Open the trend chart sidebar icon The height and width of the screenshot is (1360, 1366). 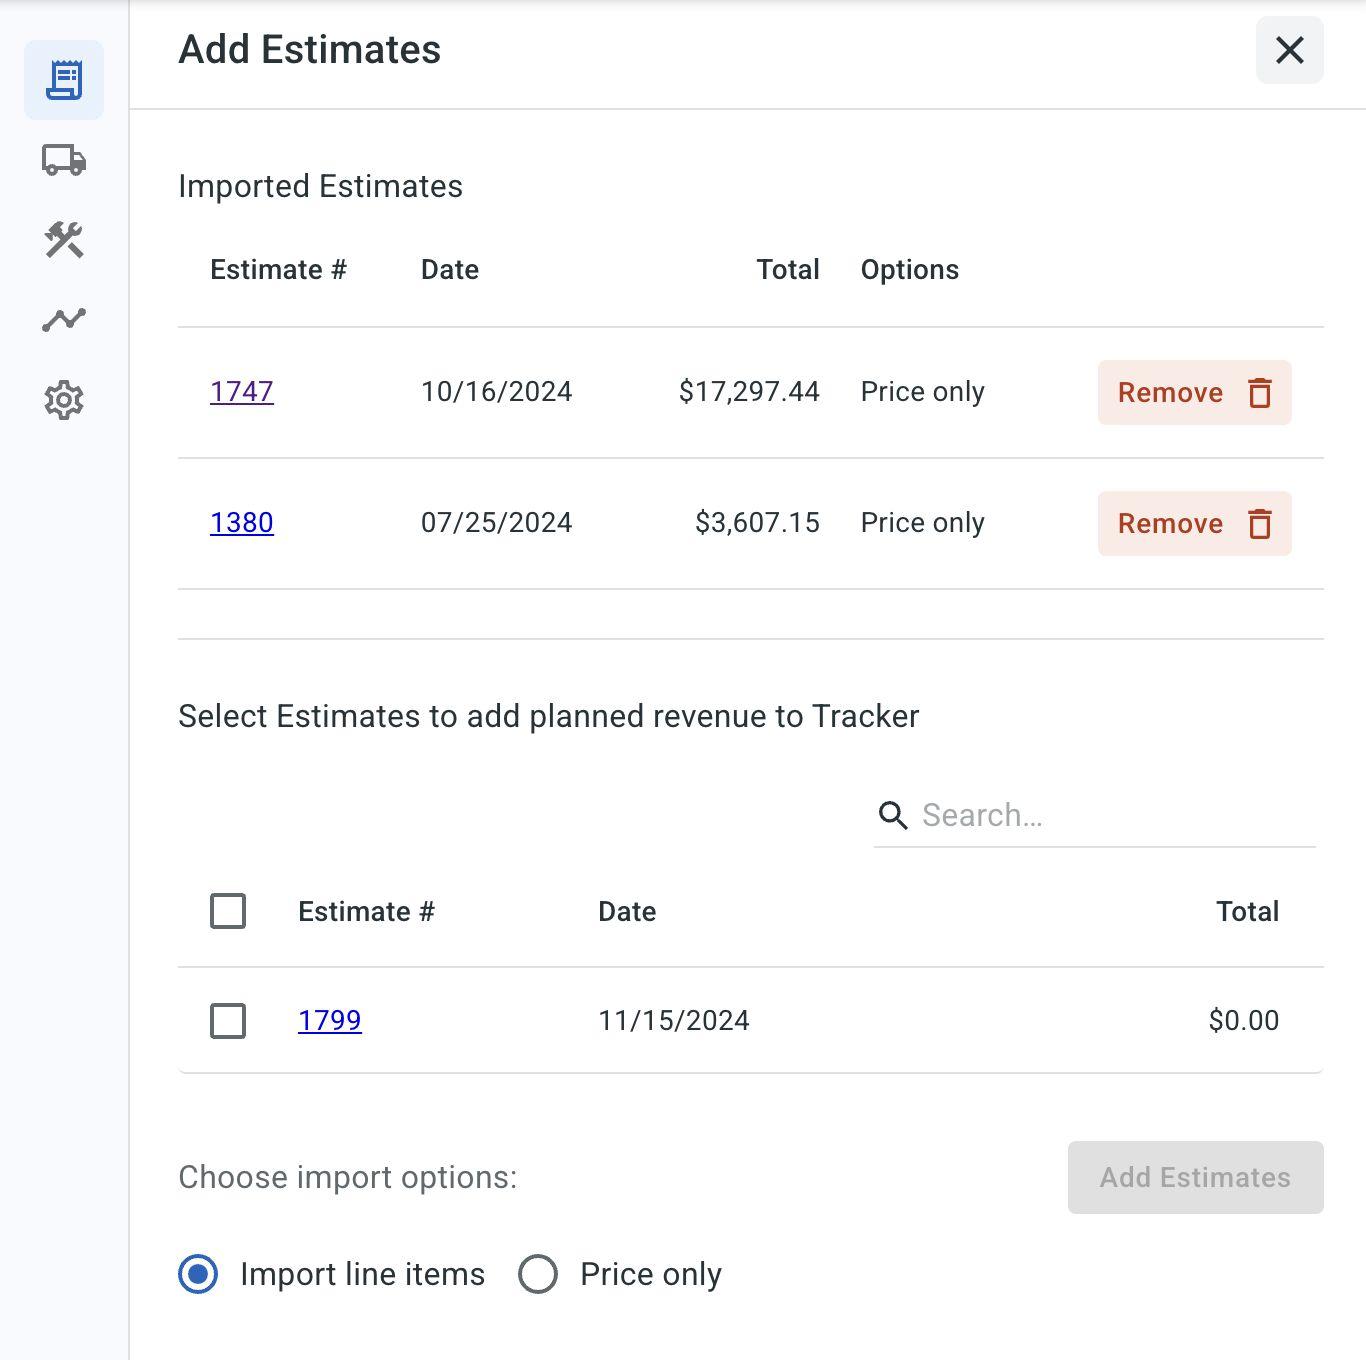click(64, 320)
